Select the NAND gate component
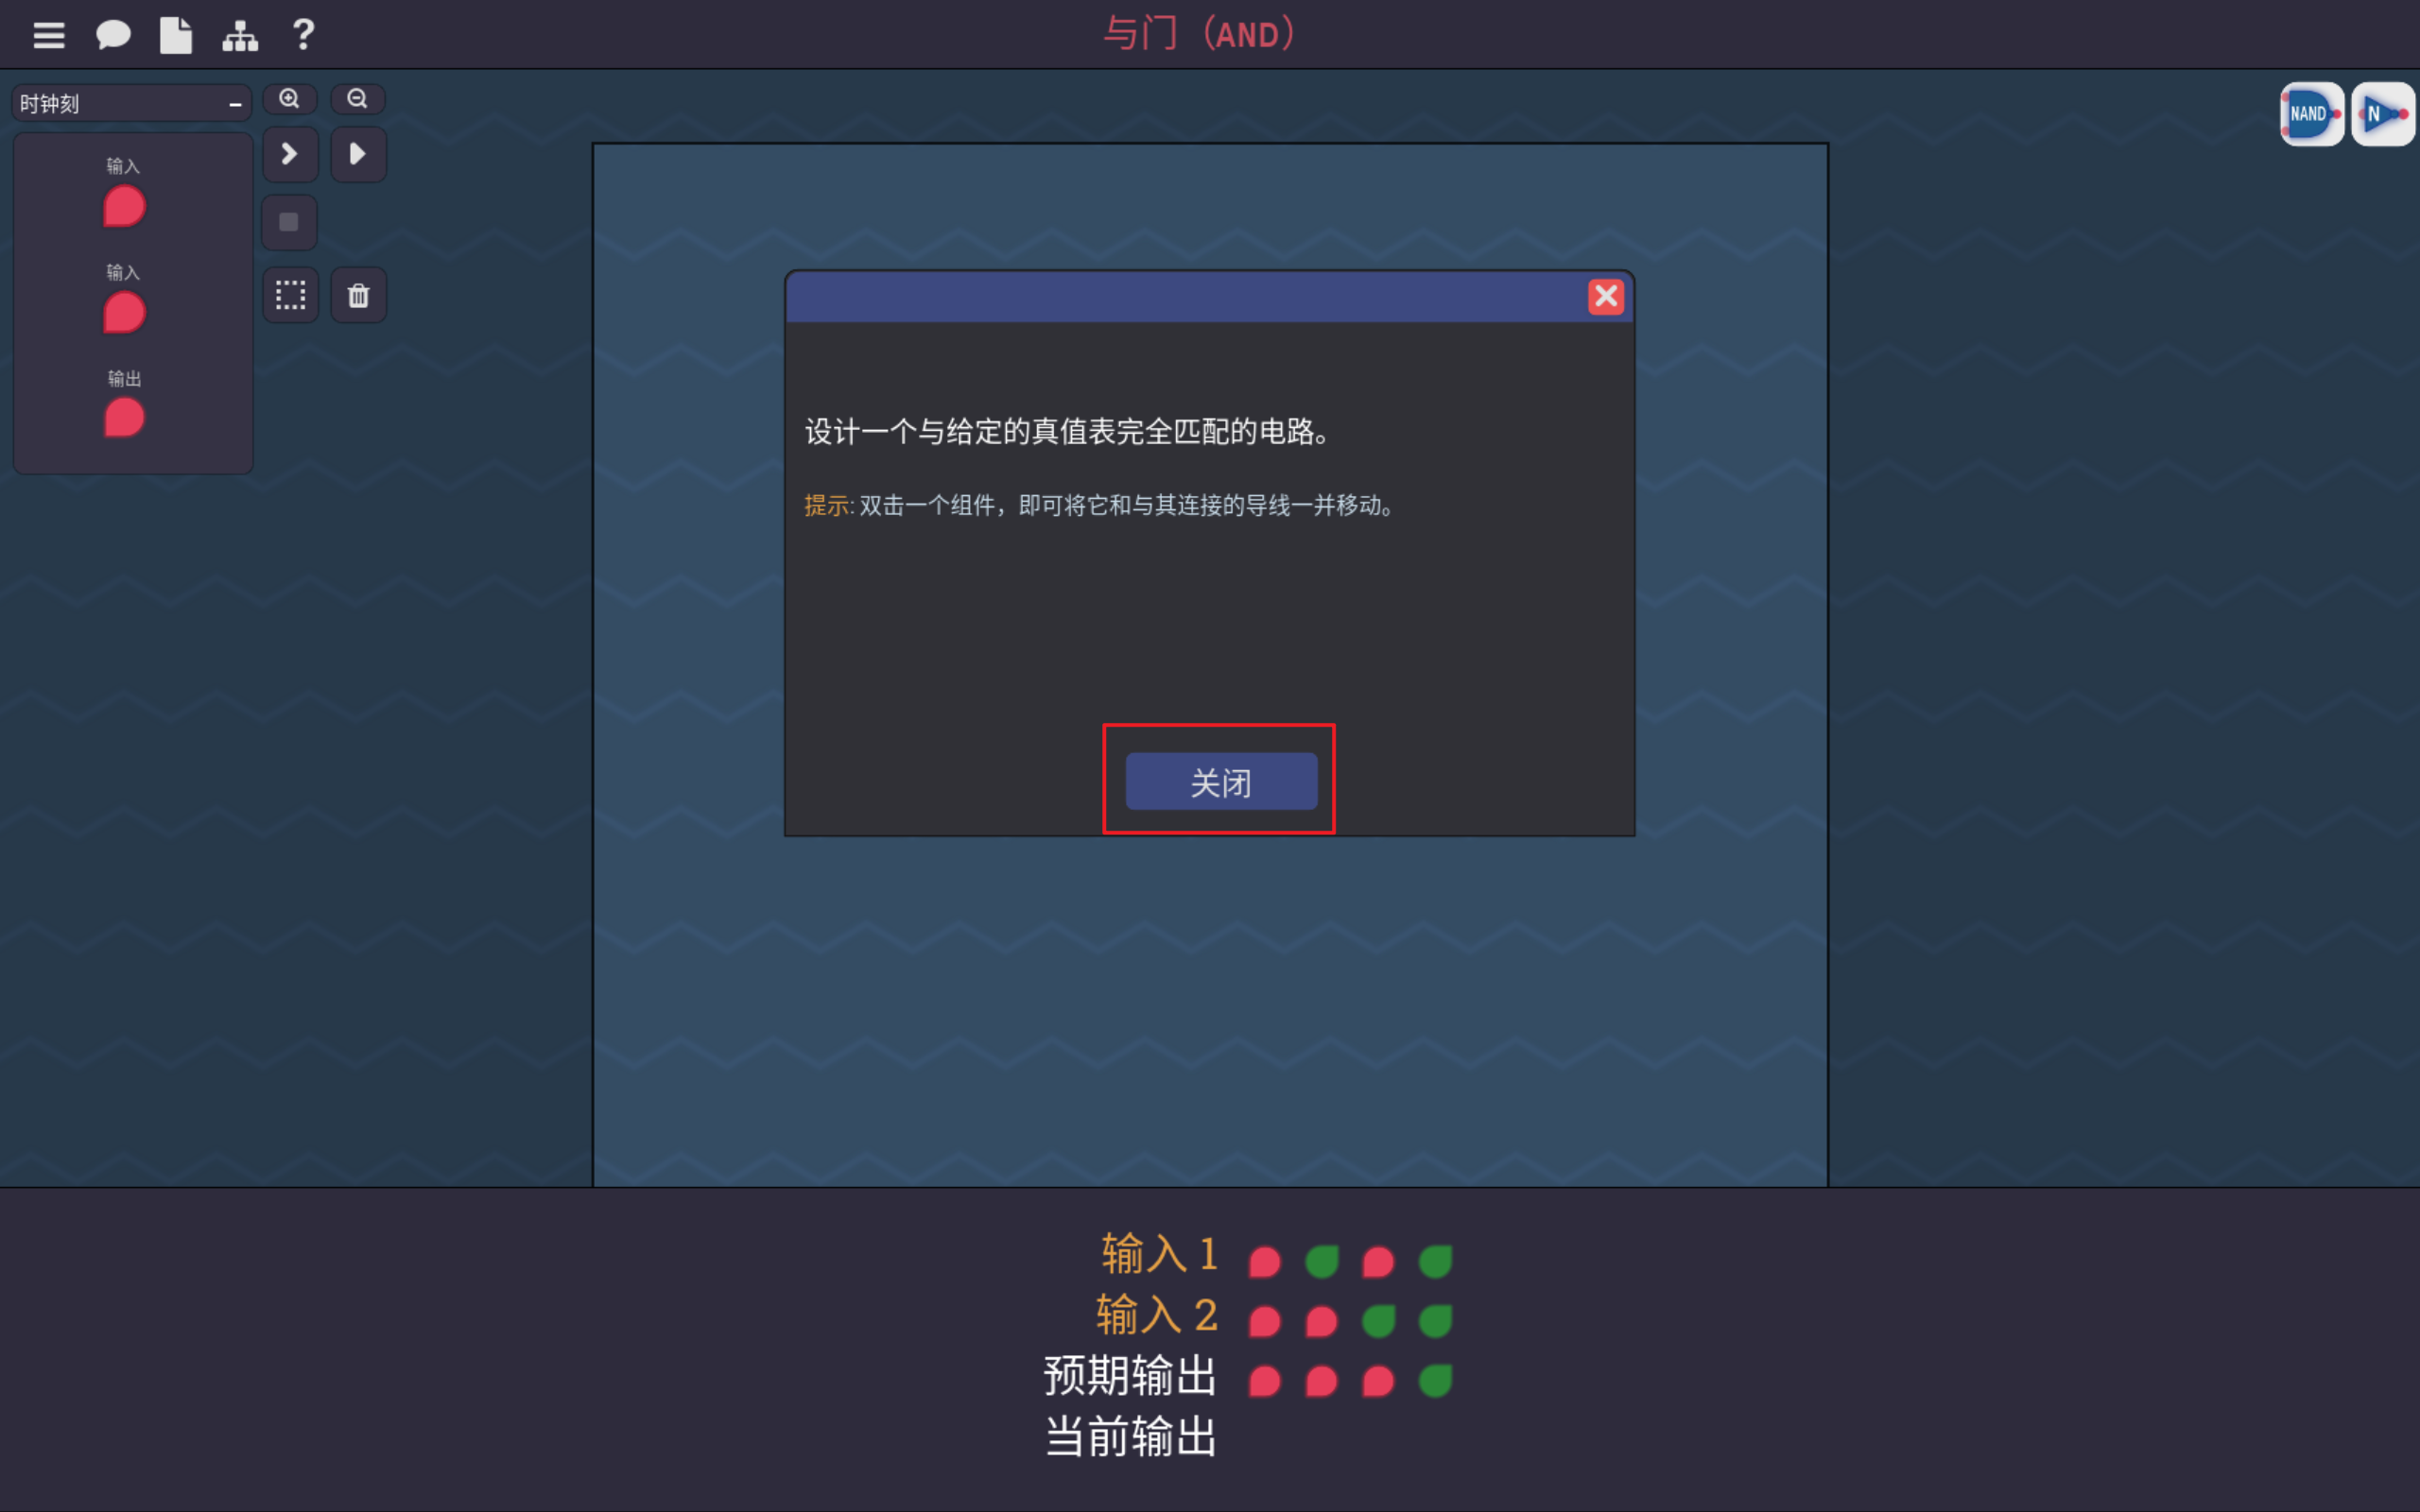The width and height of the screenshot is (2420, 1512). (2311, 114)
